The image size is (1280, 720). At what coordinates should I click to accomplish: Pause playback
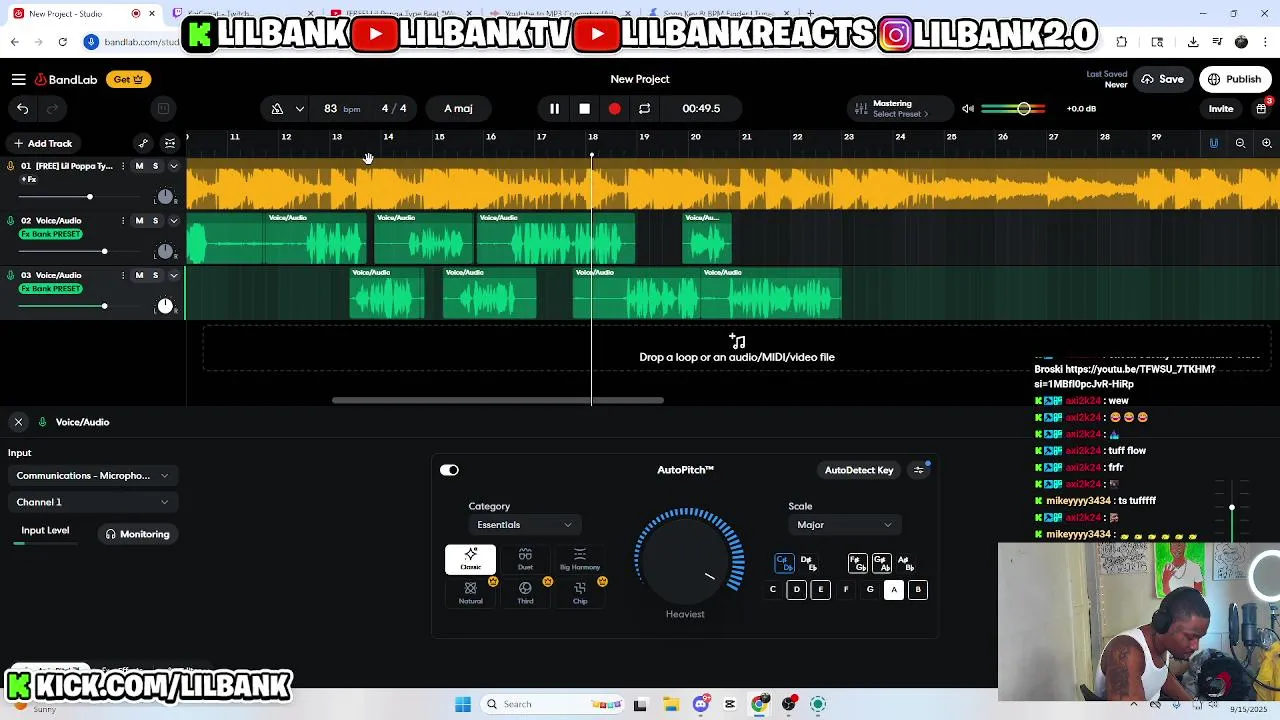click(554, 108)
